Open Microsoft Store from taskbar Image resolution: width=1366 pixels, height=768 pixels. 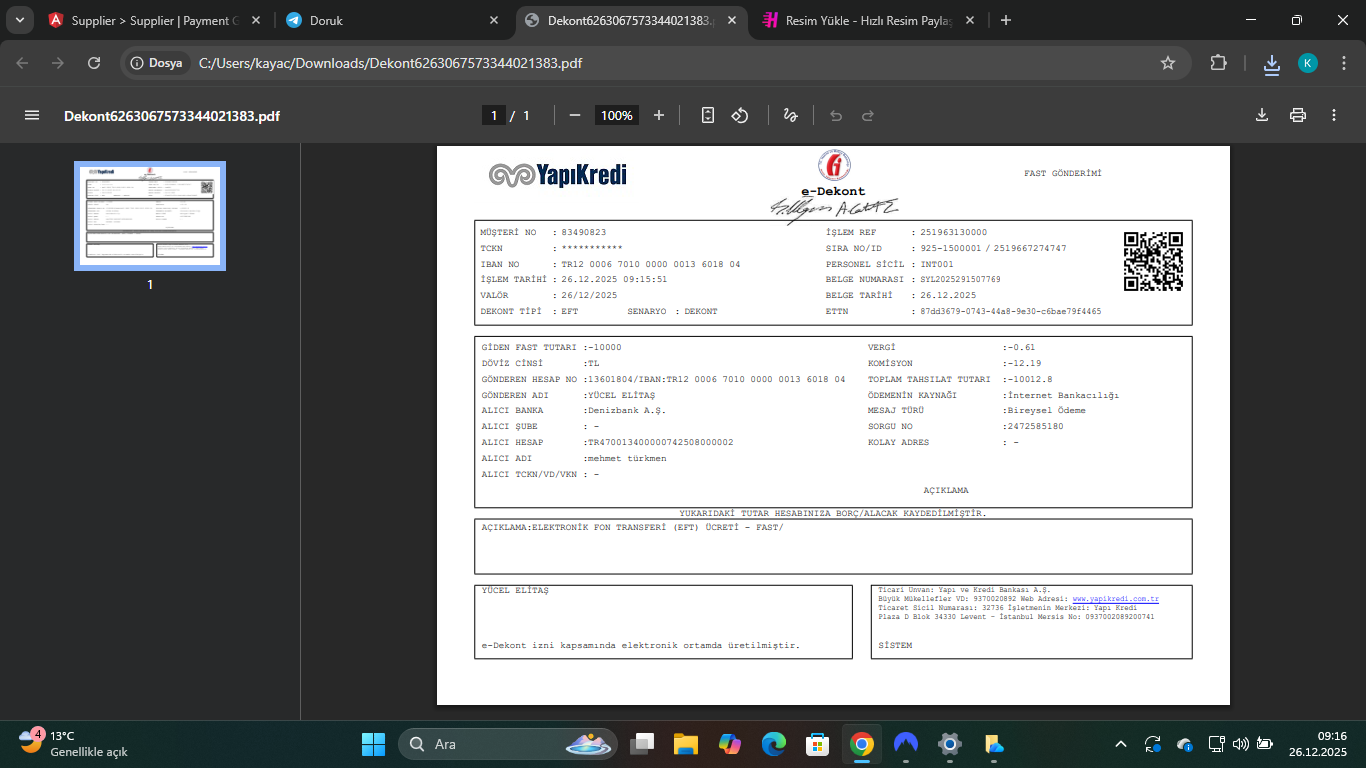[x=817, y=744]
